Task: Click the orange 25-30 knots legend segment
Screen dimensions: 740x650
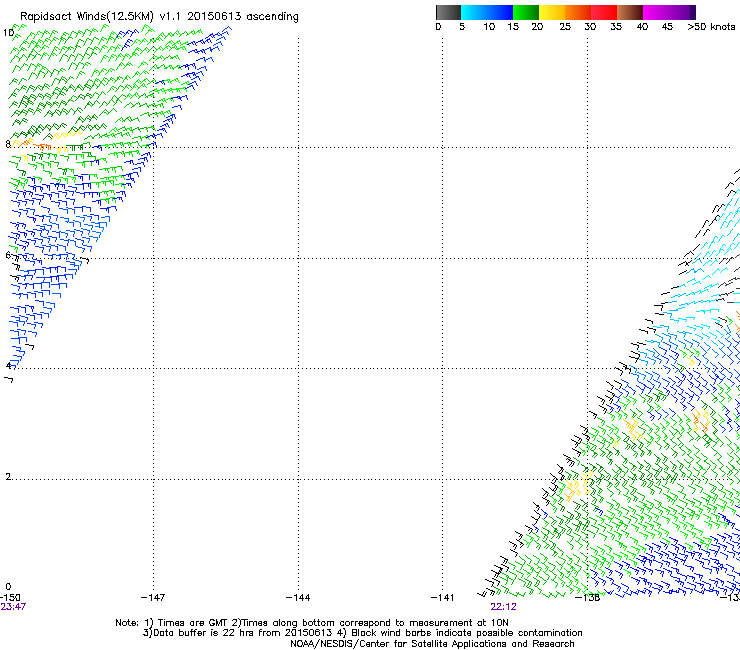Action: click(x=578, y=12)
